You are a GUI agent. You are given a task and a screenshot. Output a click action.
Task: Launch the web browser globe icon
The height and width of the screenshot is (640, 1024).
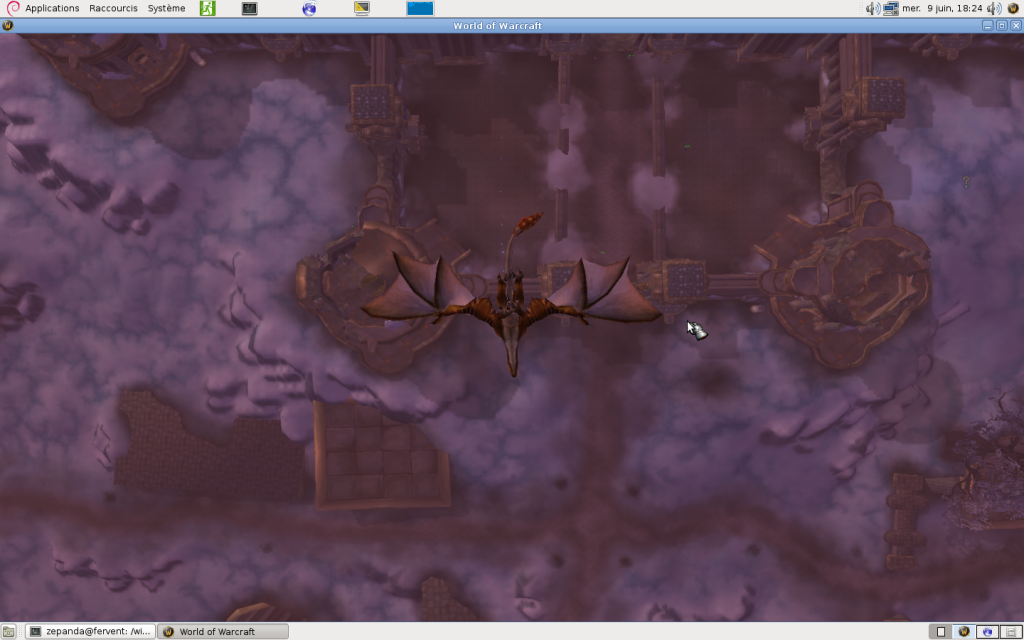coord(309,8)
